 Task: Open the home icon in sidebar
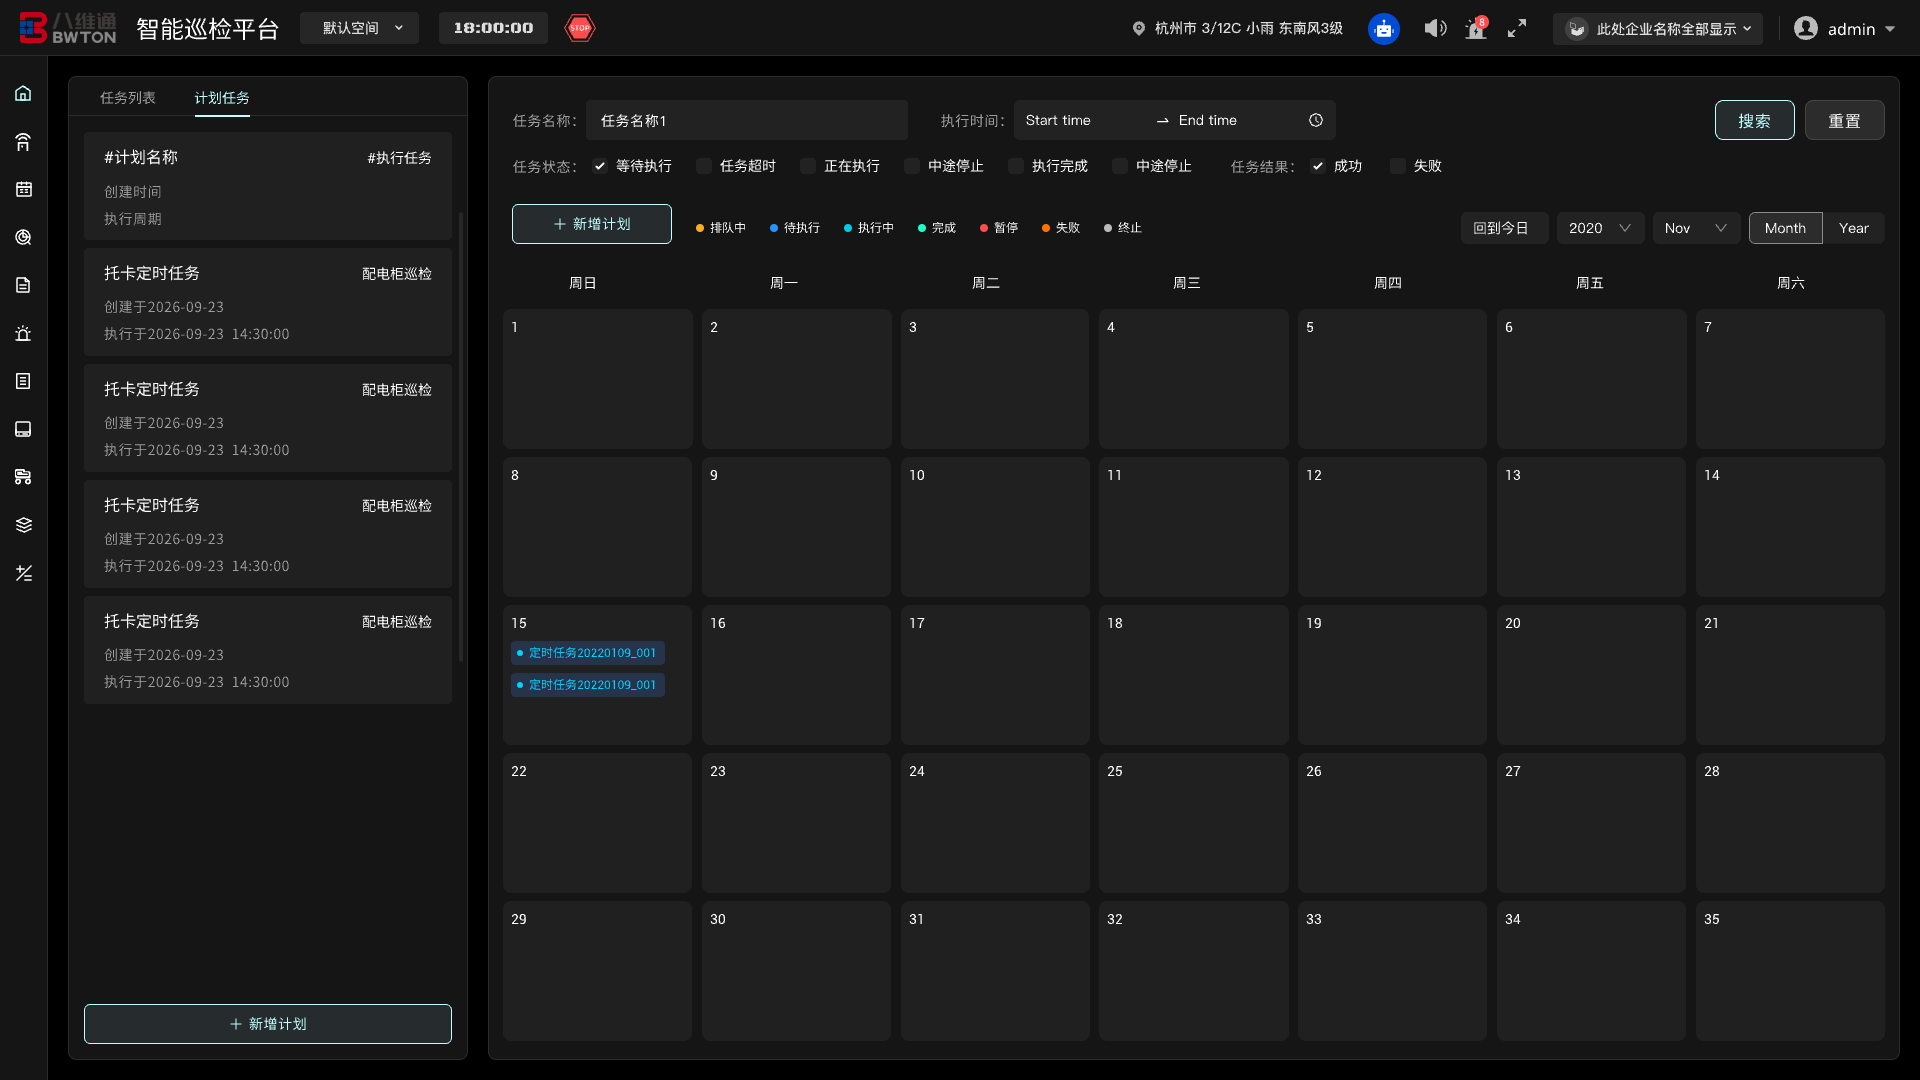tap(24, 93)
